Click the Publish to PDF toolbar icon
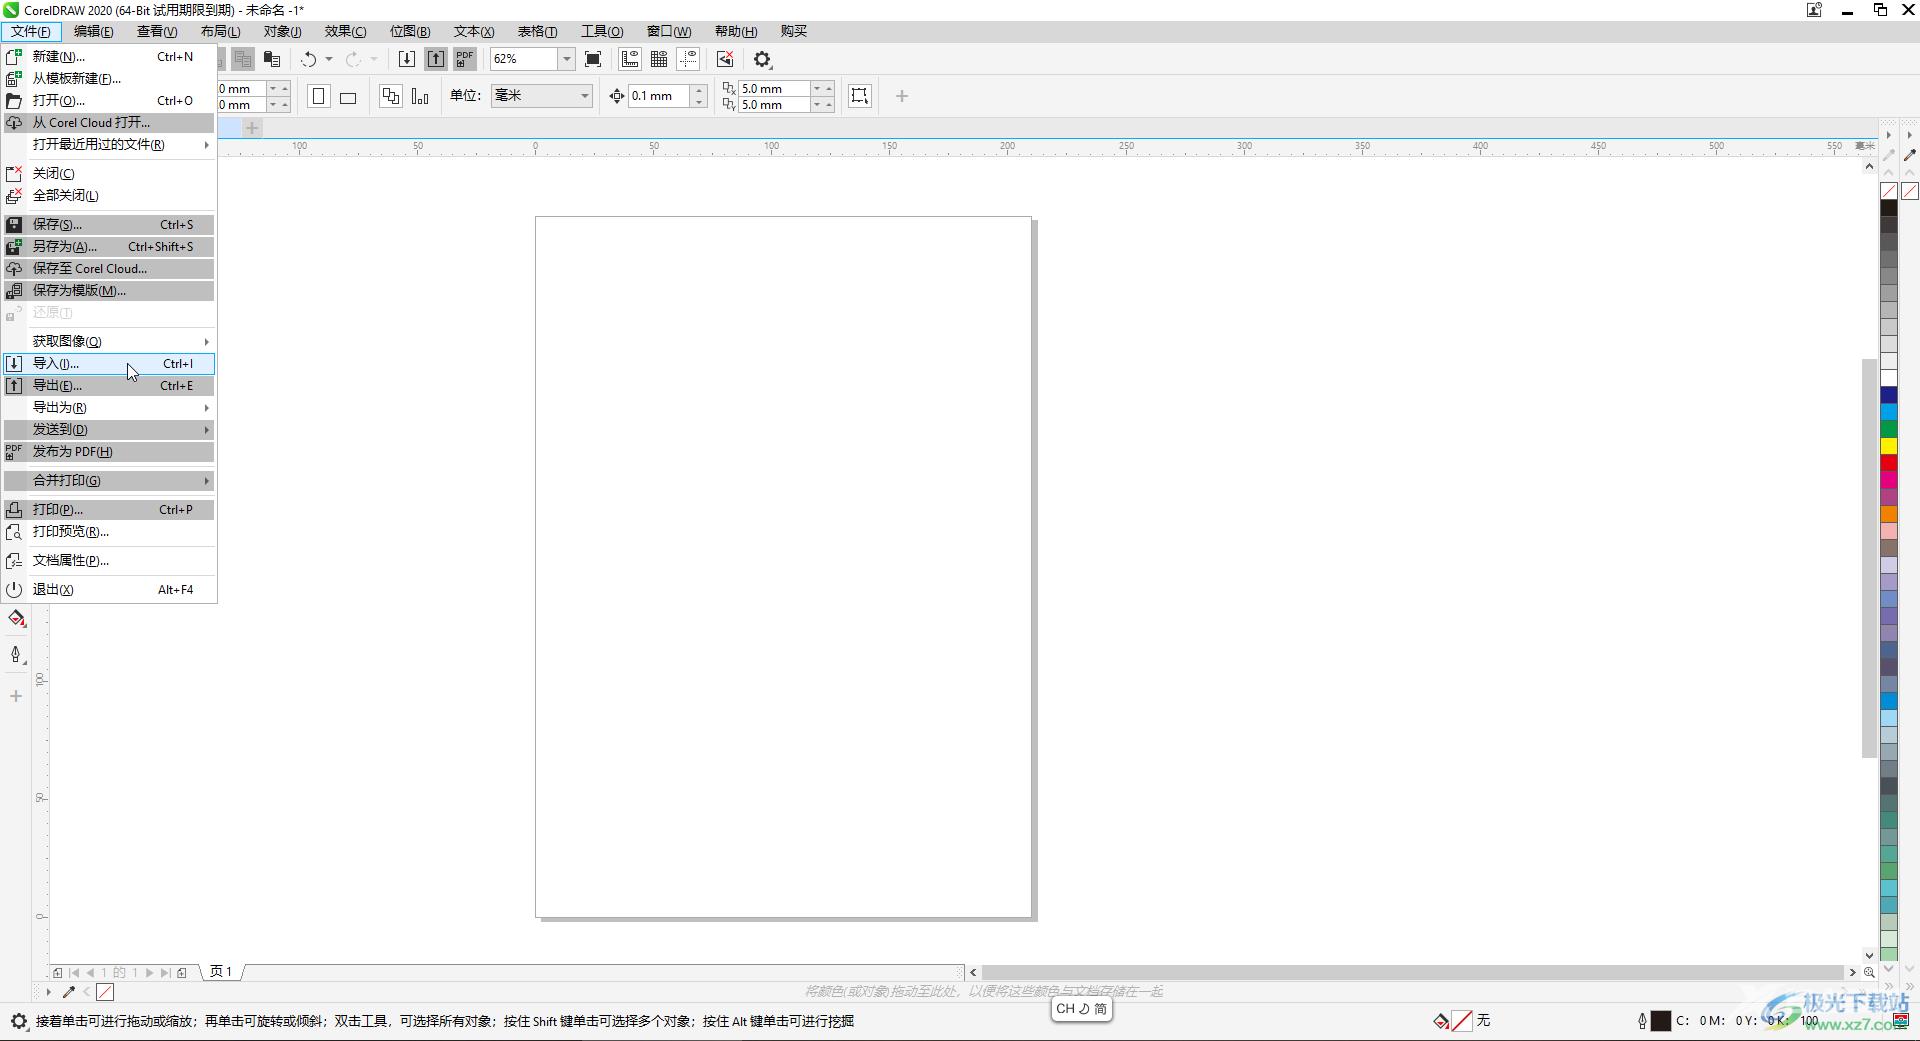This screenshot has height=1041, width=1920. [465, 60]
